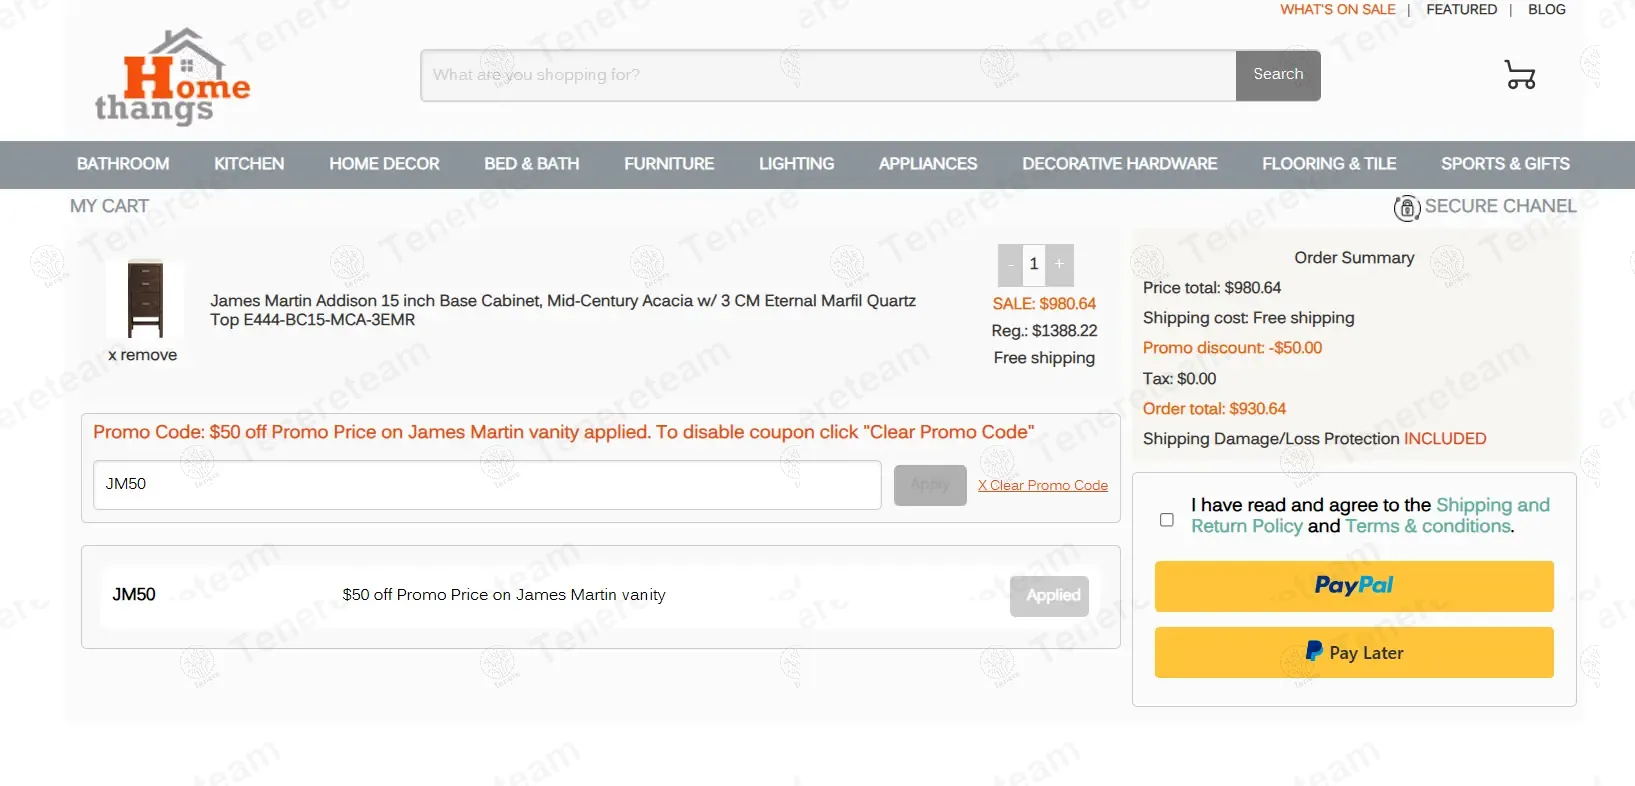Open the Terms & conditions link
Screen dimensions: 1635x786
(x=1428, y=526)
